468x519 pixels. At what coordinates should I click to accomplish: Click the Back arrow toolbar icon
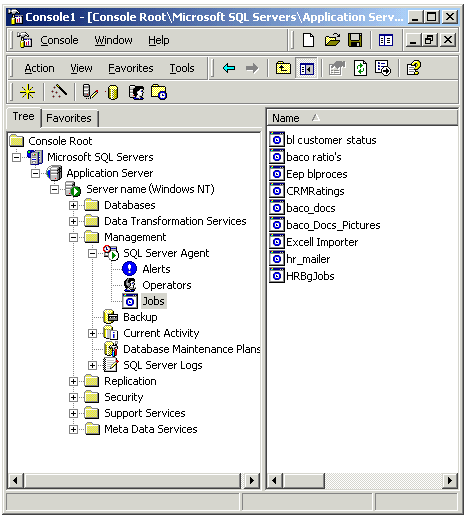click(x=229, y=68)
